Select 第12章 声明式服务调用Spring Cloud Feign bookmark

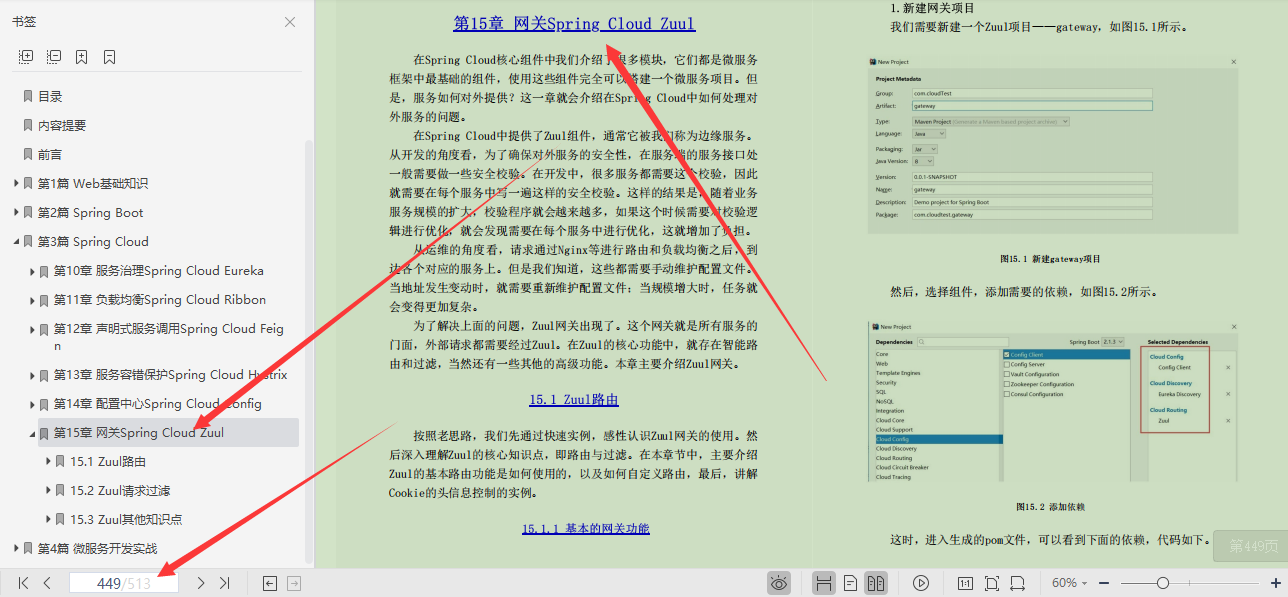[x=169, y=337]
